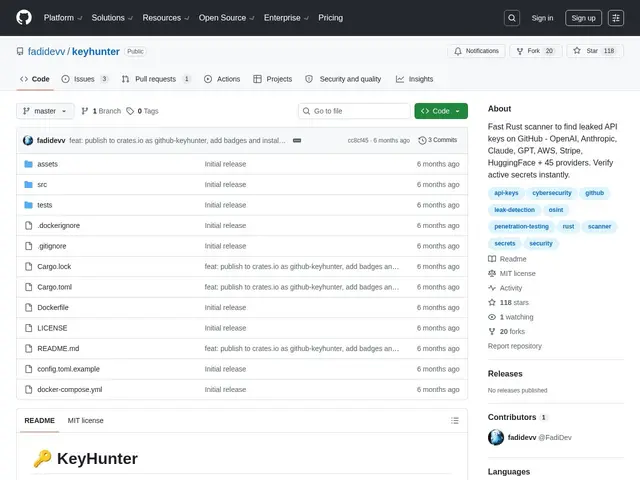Select the cybersecurity topic tag
This screenshot has height=480, width=640.
pyautogui.click(x=551, y=193)
